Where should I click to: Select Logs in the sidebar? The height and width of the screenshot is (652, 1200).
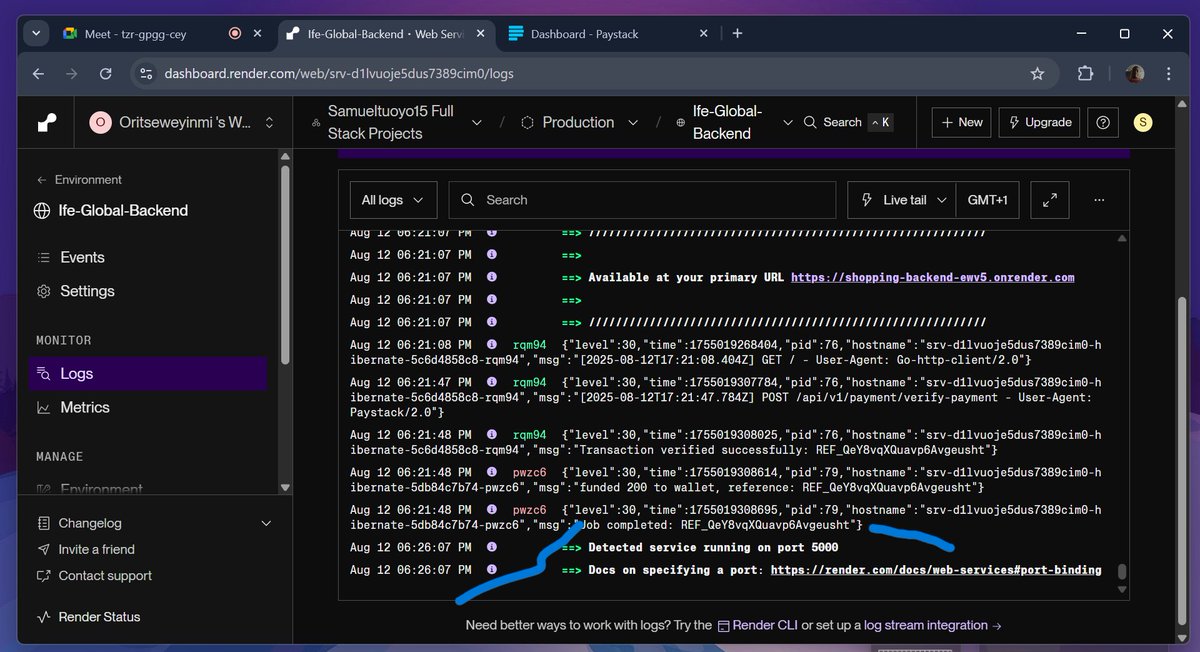click(x=149, y=373)
